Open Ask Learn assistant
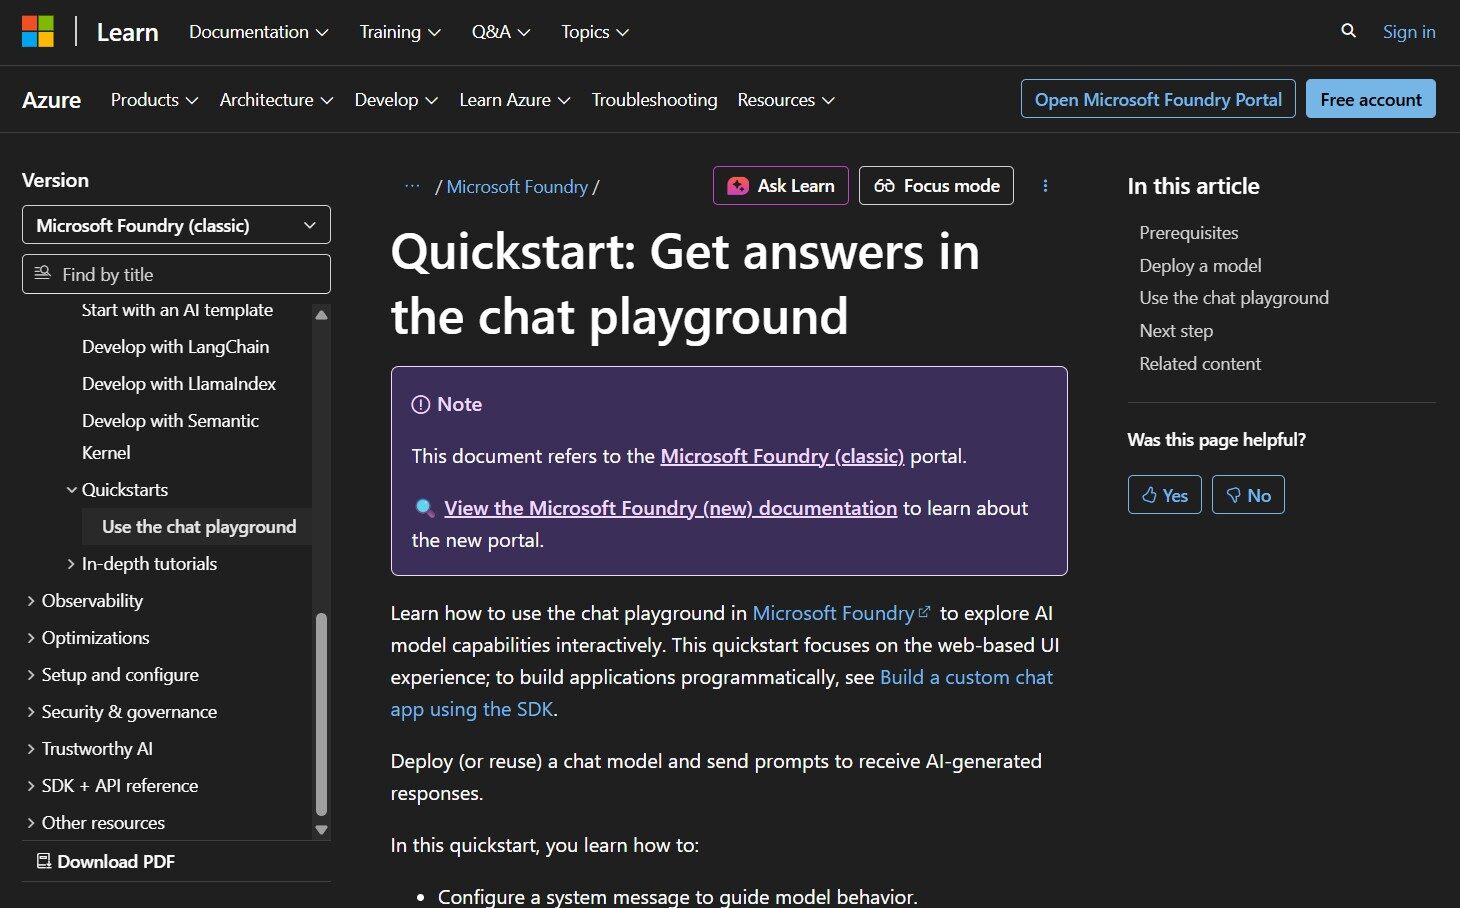Viewport: 1460px width, 908px height. pyautogui.click(x=780, y=186)
